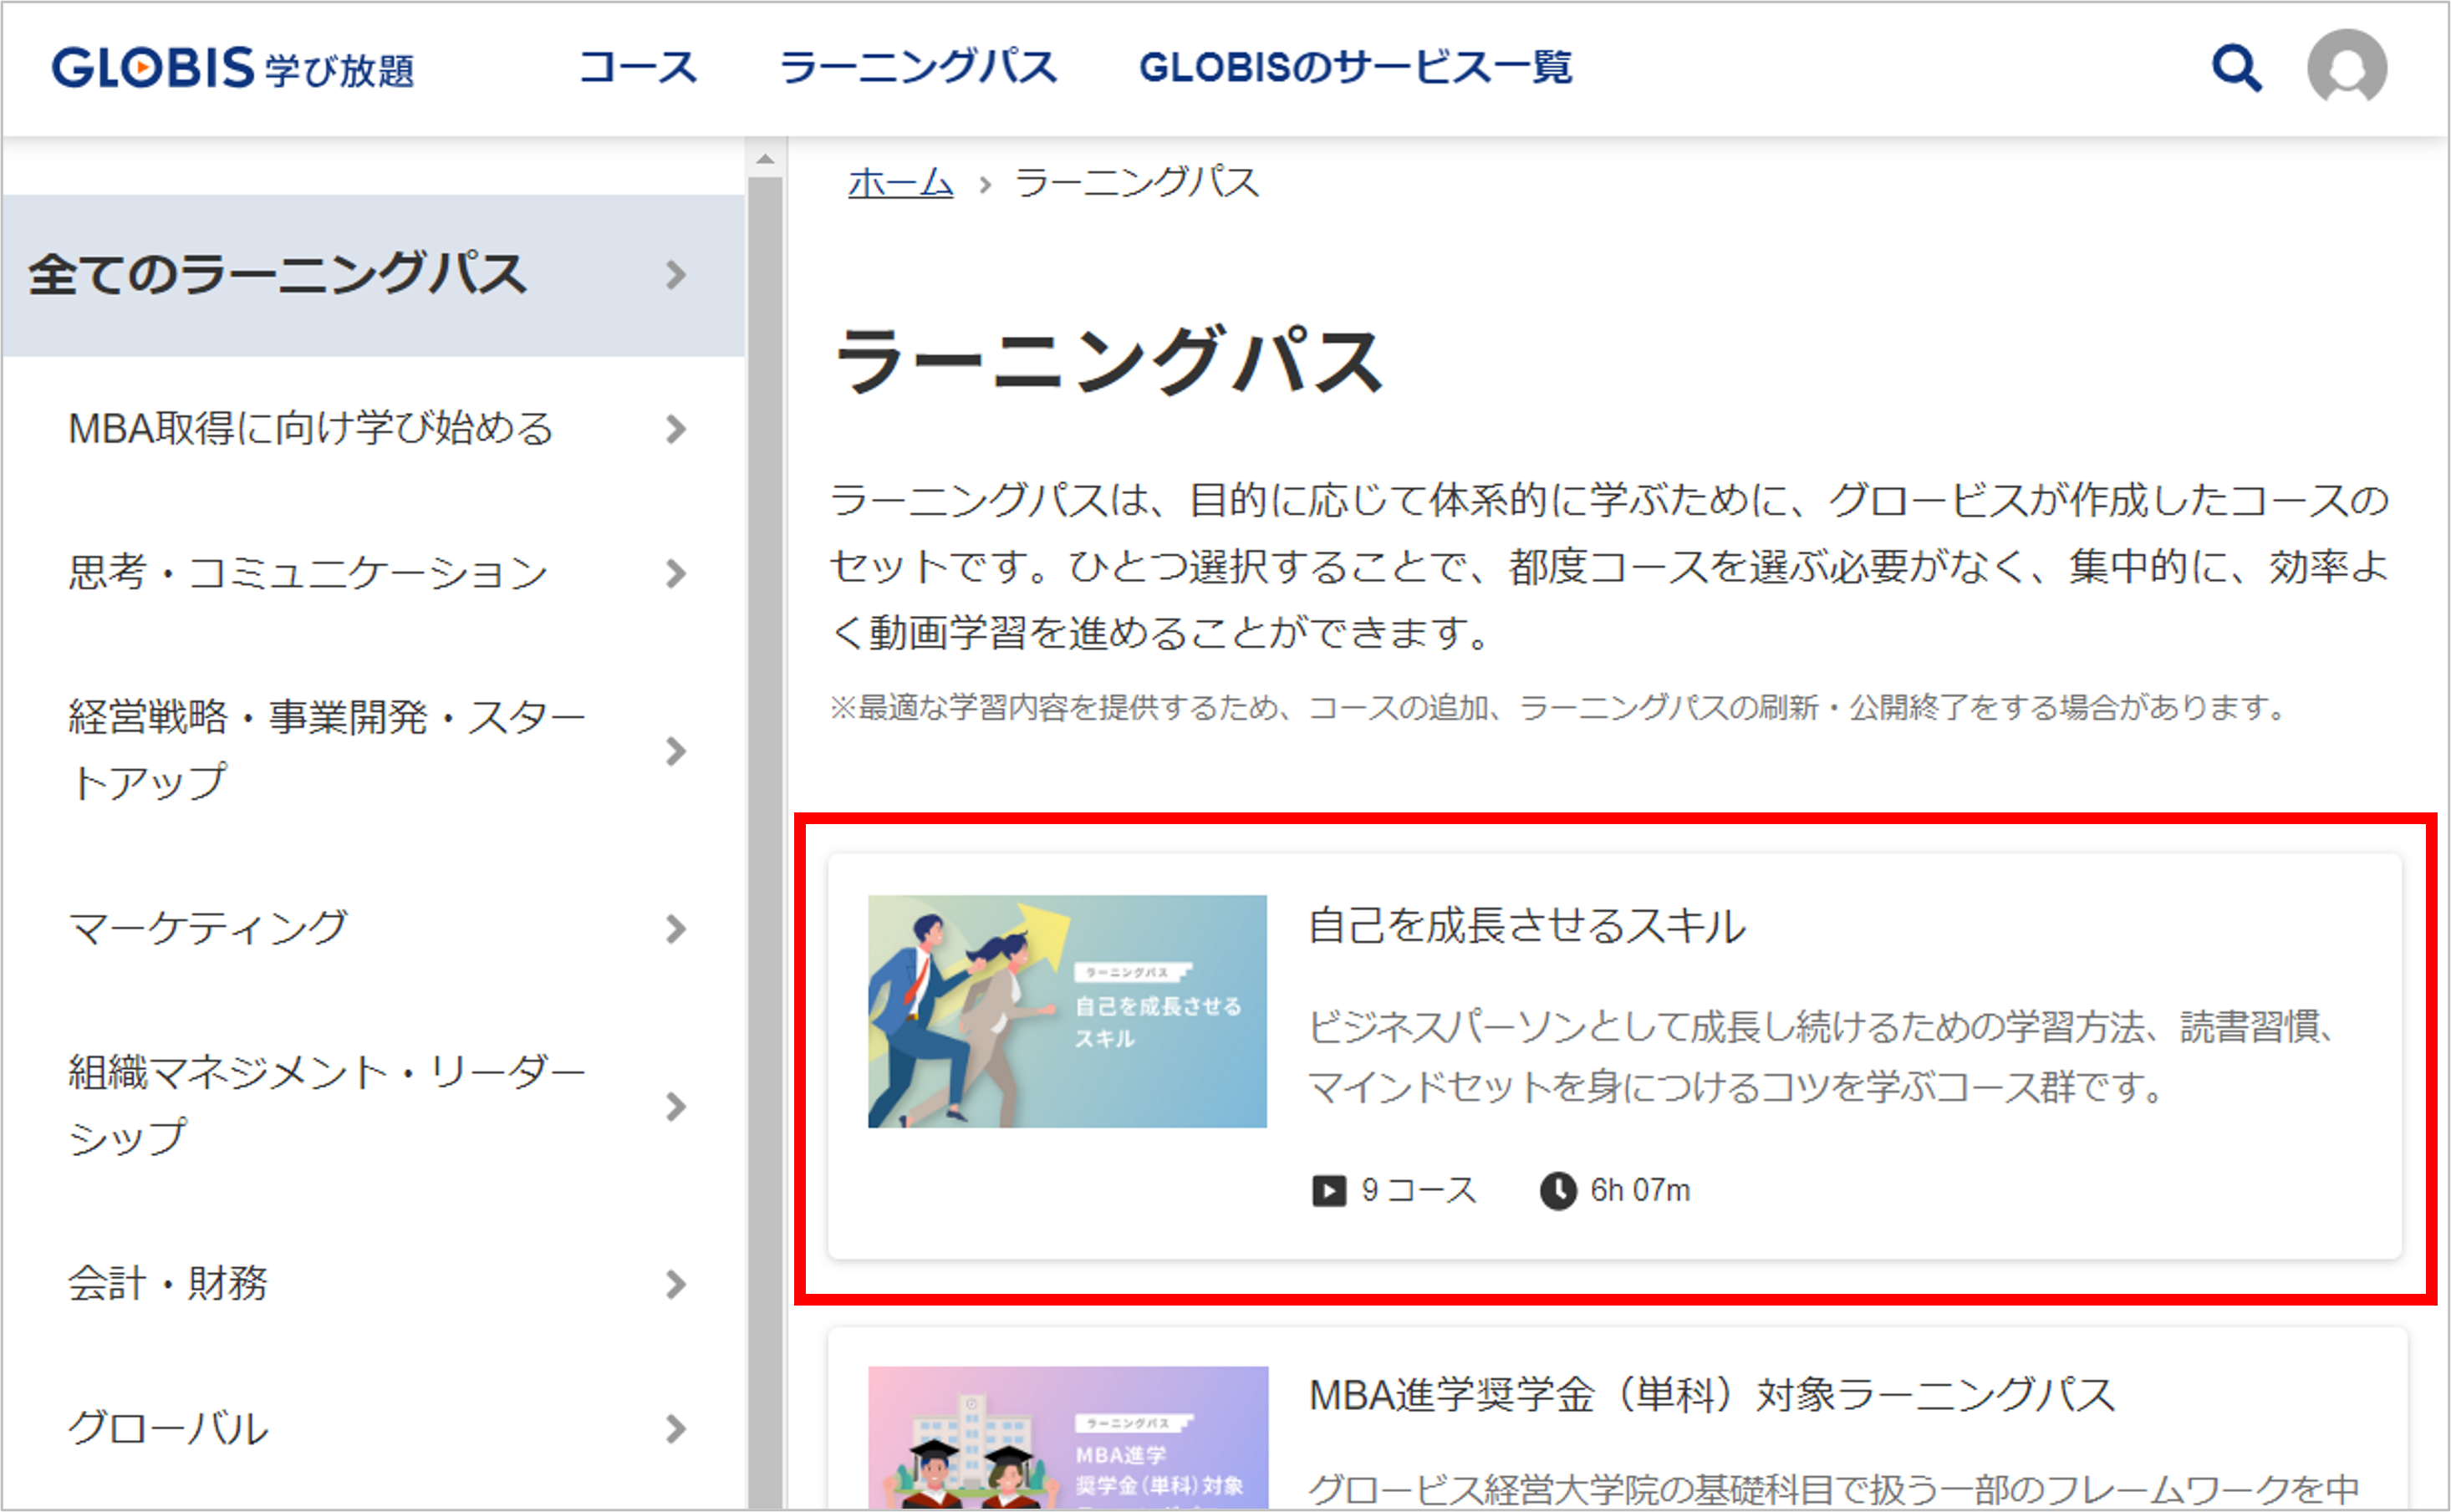Open the user profile avatar
This screenshot has height=1512, width=2451.
point(2346,67)
